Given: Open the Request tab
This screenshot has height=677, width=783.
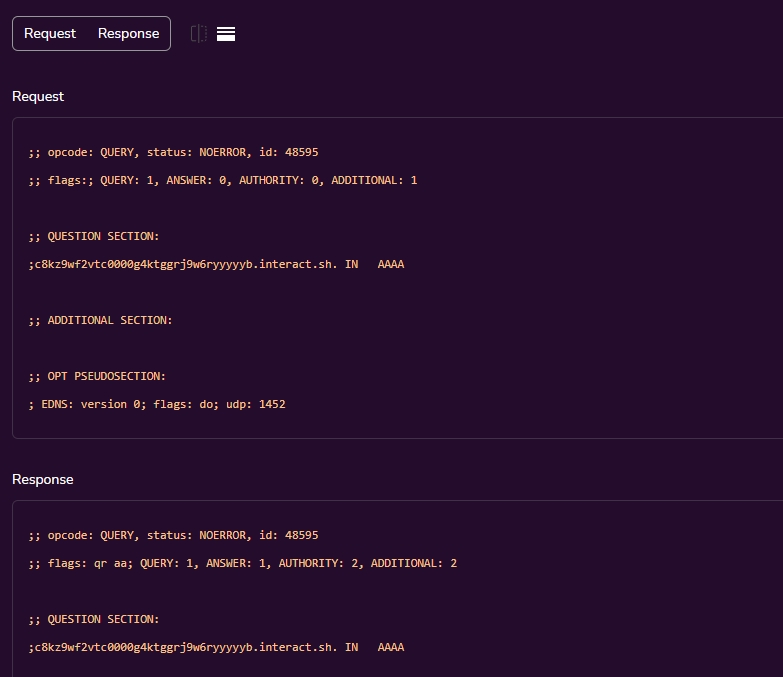Looking at the screenshot, I should tap(50, 34).
